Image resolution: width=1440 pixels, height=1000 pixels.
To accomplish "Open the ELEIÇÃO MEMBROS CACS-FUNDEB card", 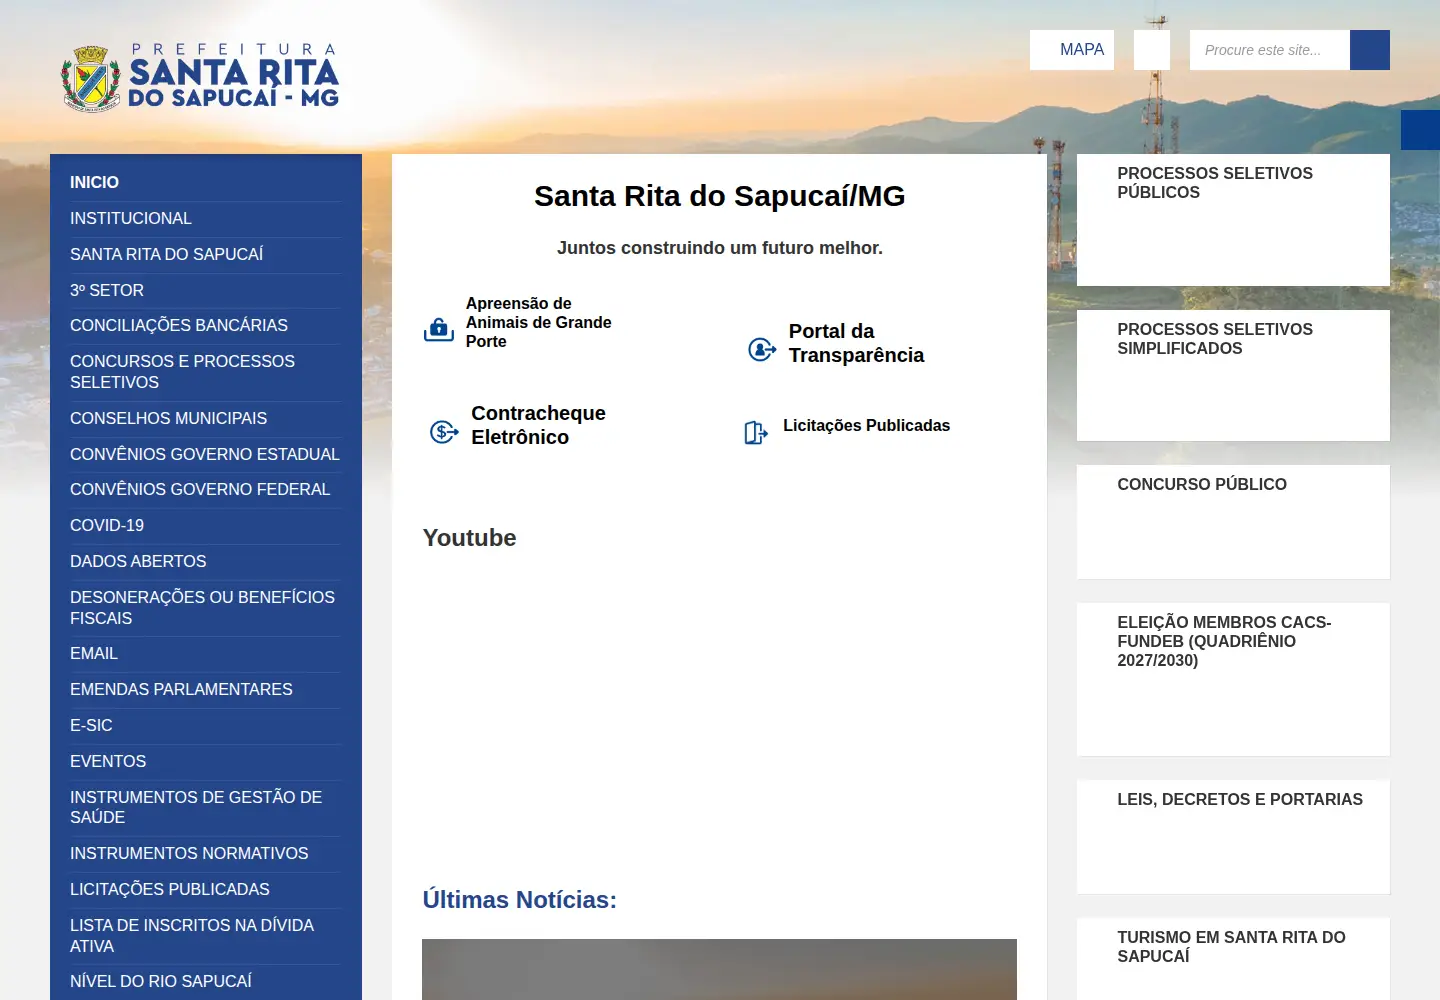I will [x=1233, y=680].
